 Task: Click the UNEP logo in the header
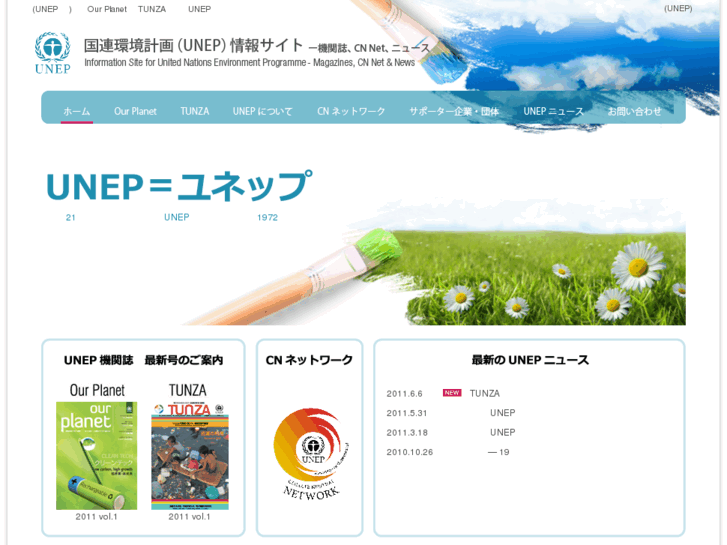click(x=52, y=53)
